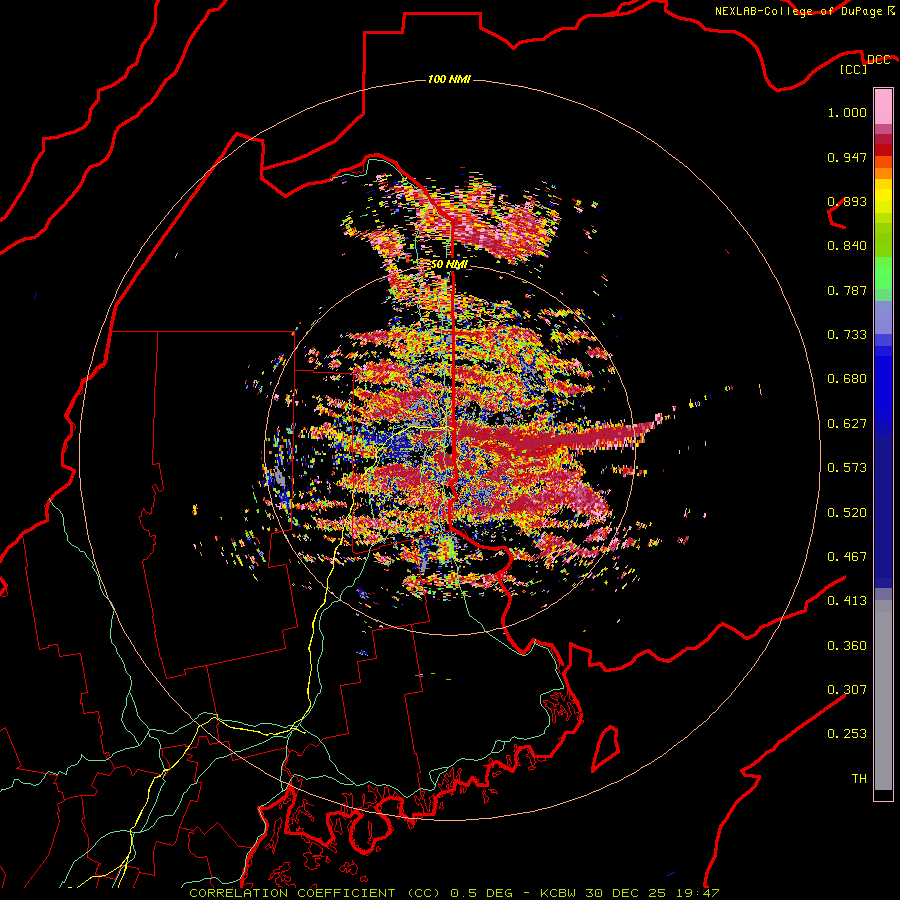Click the 0.840 scale value

tap(847, 246)
